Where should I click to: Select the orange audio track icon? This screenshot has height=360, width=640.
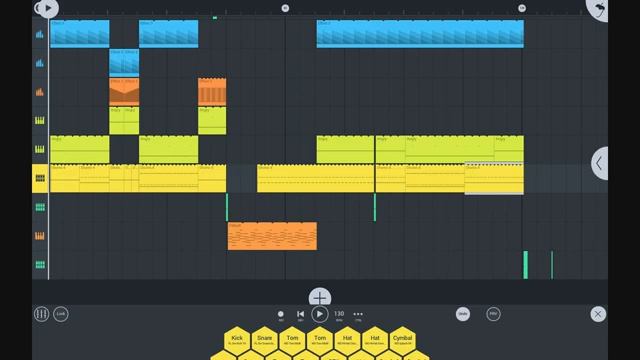pos(40,92)
